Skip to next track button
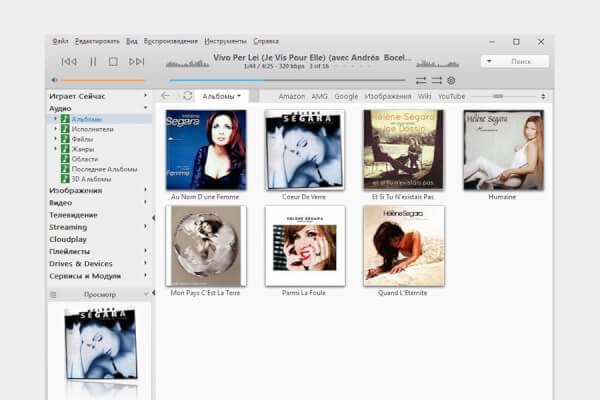This screenshot has width=600, height=400. pos(137,62)
